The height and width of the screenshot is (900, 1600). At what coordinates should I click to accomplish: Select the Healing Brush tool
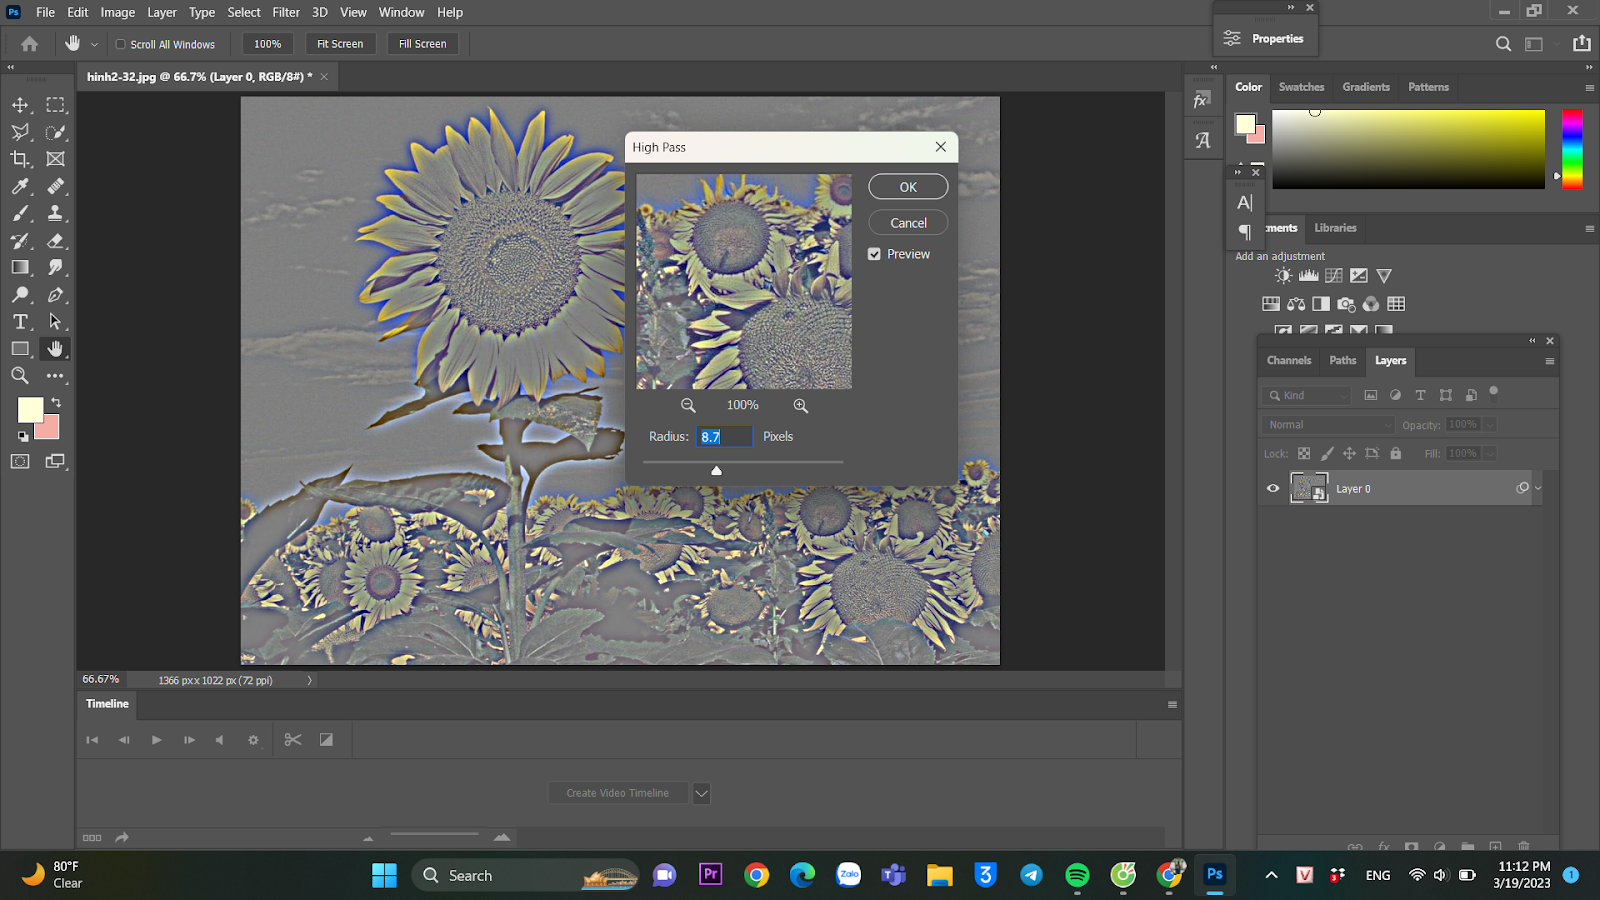point(56,186)
